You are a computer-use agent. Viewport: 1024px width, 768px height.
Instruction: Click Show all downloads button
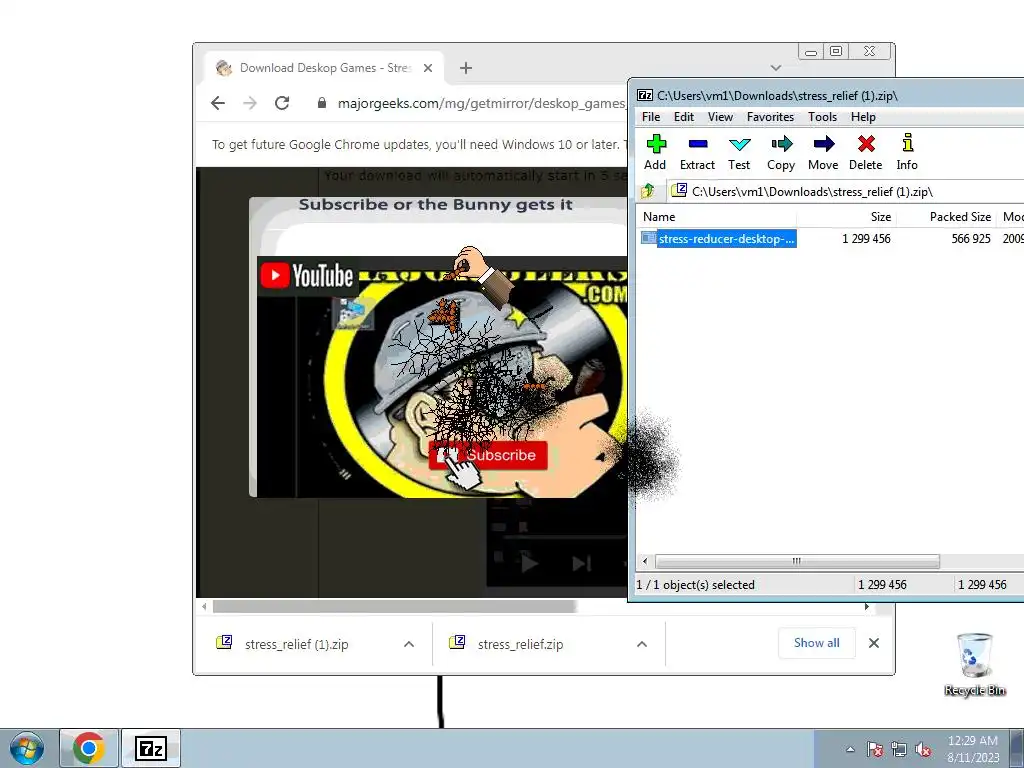pos(816,643)
